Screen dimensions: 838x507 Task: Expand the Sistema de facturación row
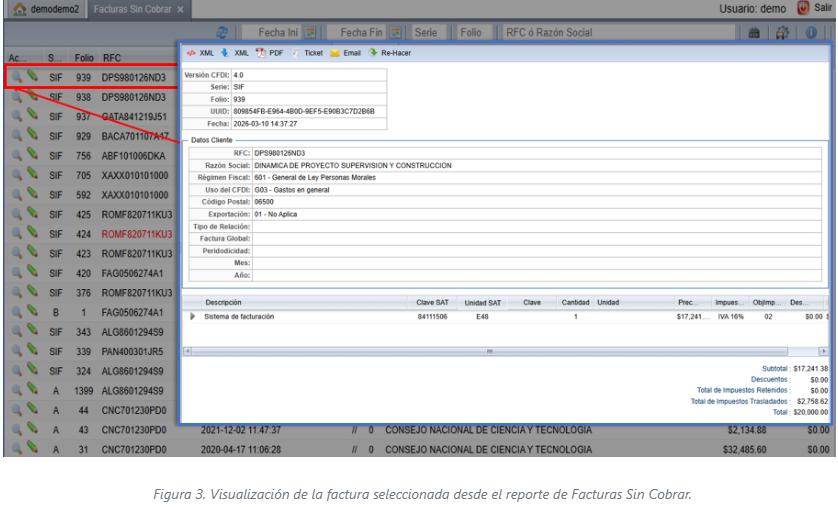pos(193,316)
